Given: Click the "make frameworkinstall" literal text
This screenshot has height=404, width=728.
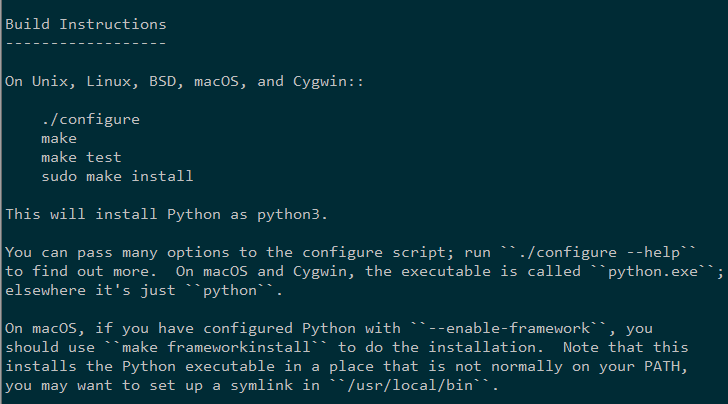Looking at the screenshot, I should pyautogui.click(x=216, y=347).
